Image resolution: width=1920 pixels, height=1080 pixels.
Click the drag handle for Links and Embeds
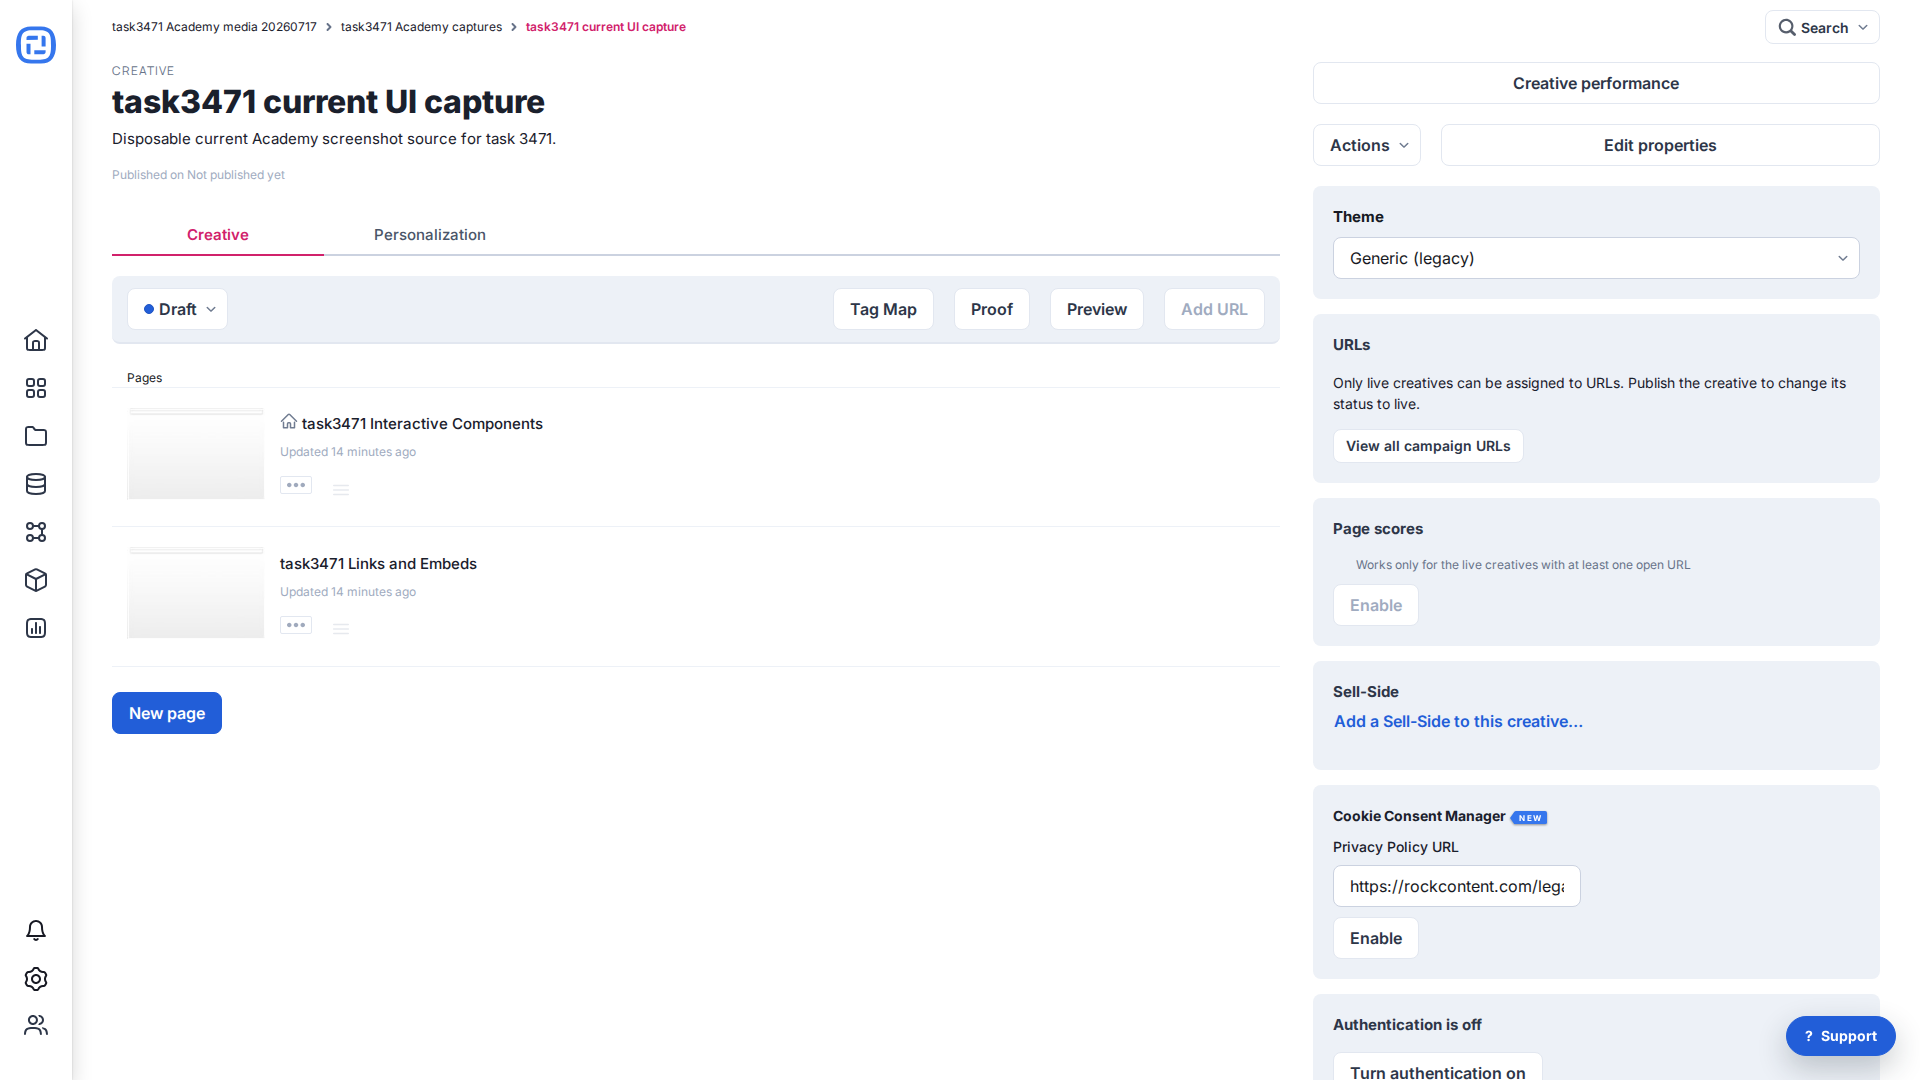pyautogui.click(x=341, y=629)
